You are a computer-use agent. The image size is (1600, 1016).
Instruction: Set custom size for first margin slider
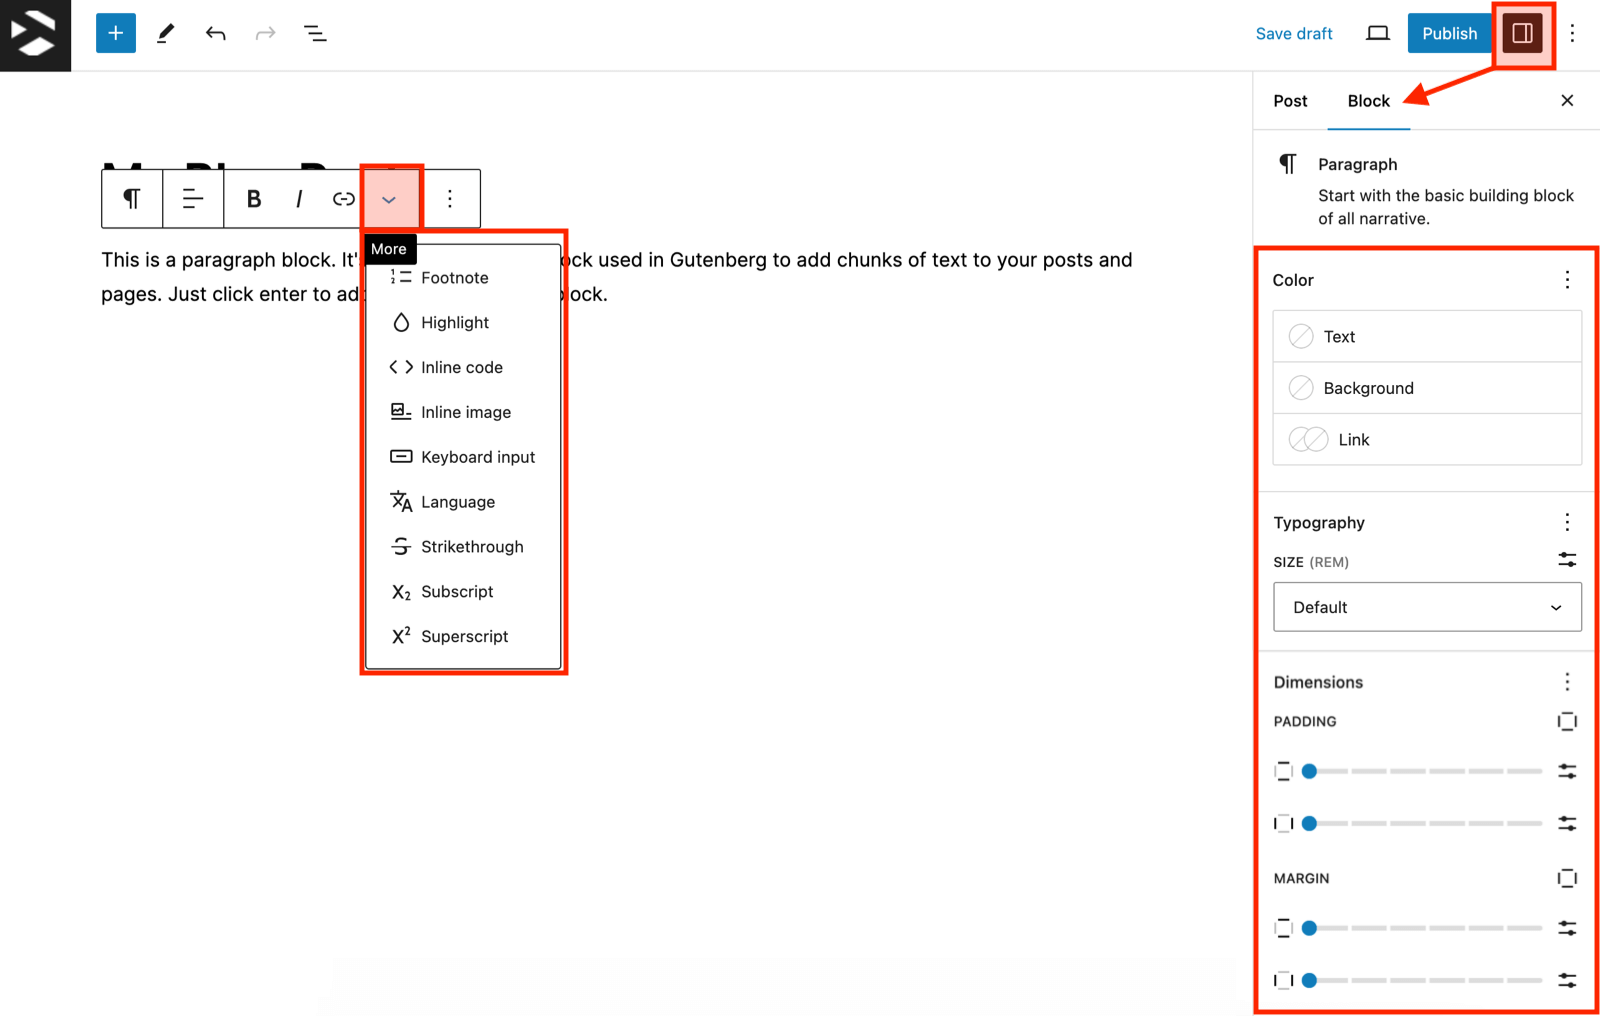pos(1567,928)
